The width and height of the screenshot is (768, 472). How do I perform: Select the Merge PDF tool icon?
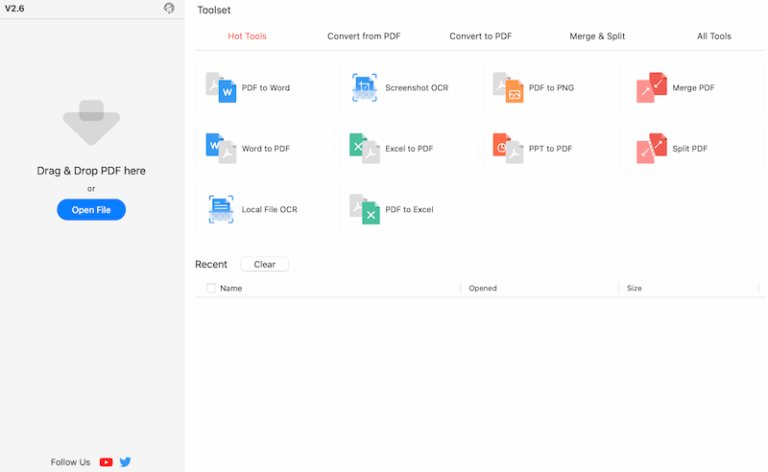651,88
